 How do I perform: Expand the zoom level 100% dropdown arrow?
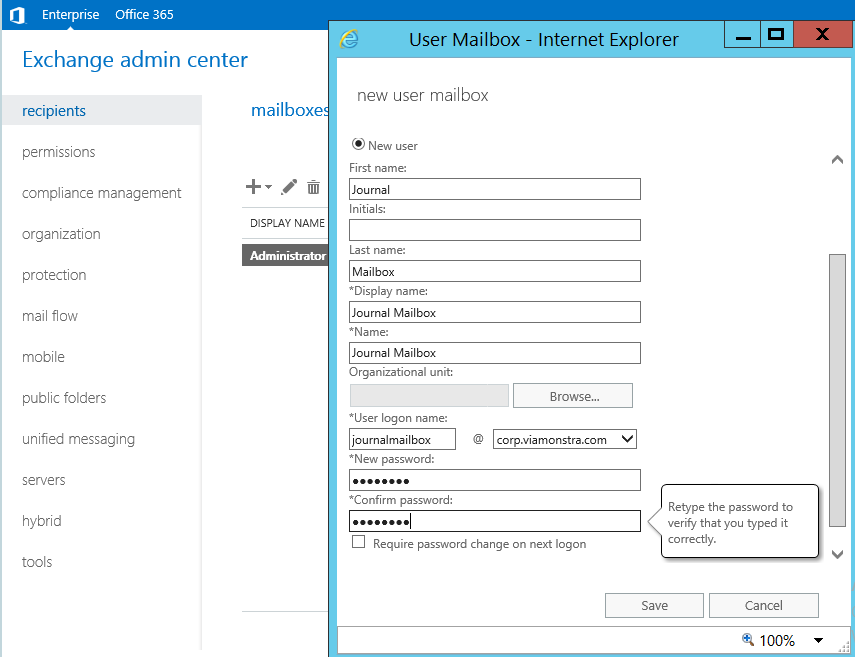tap(818, 640)
